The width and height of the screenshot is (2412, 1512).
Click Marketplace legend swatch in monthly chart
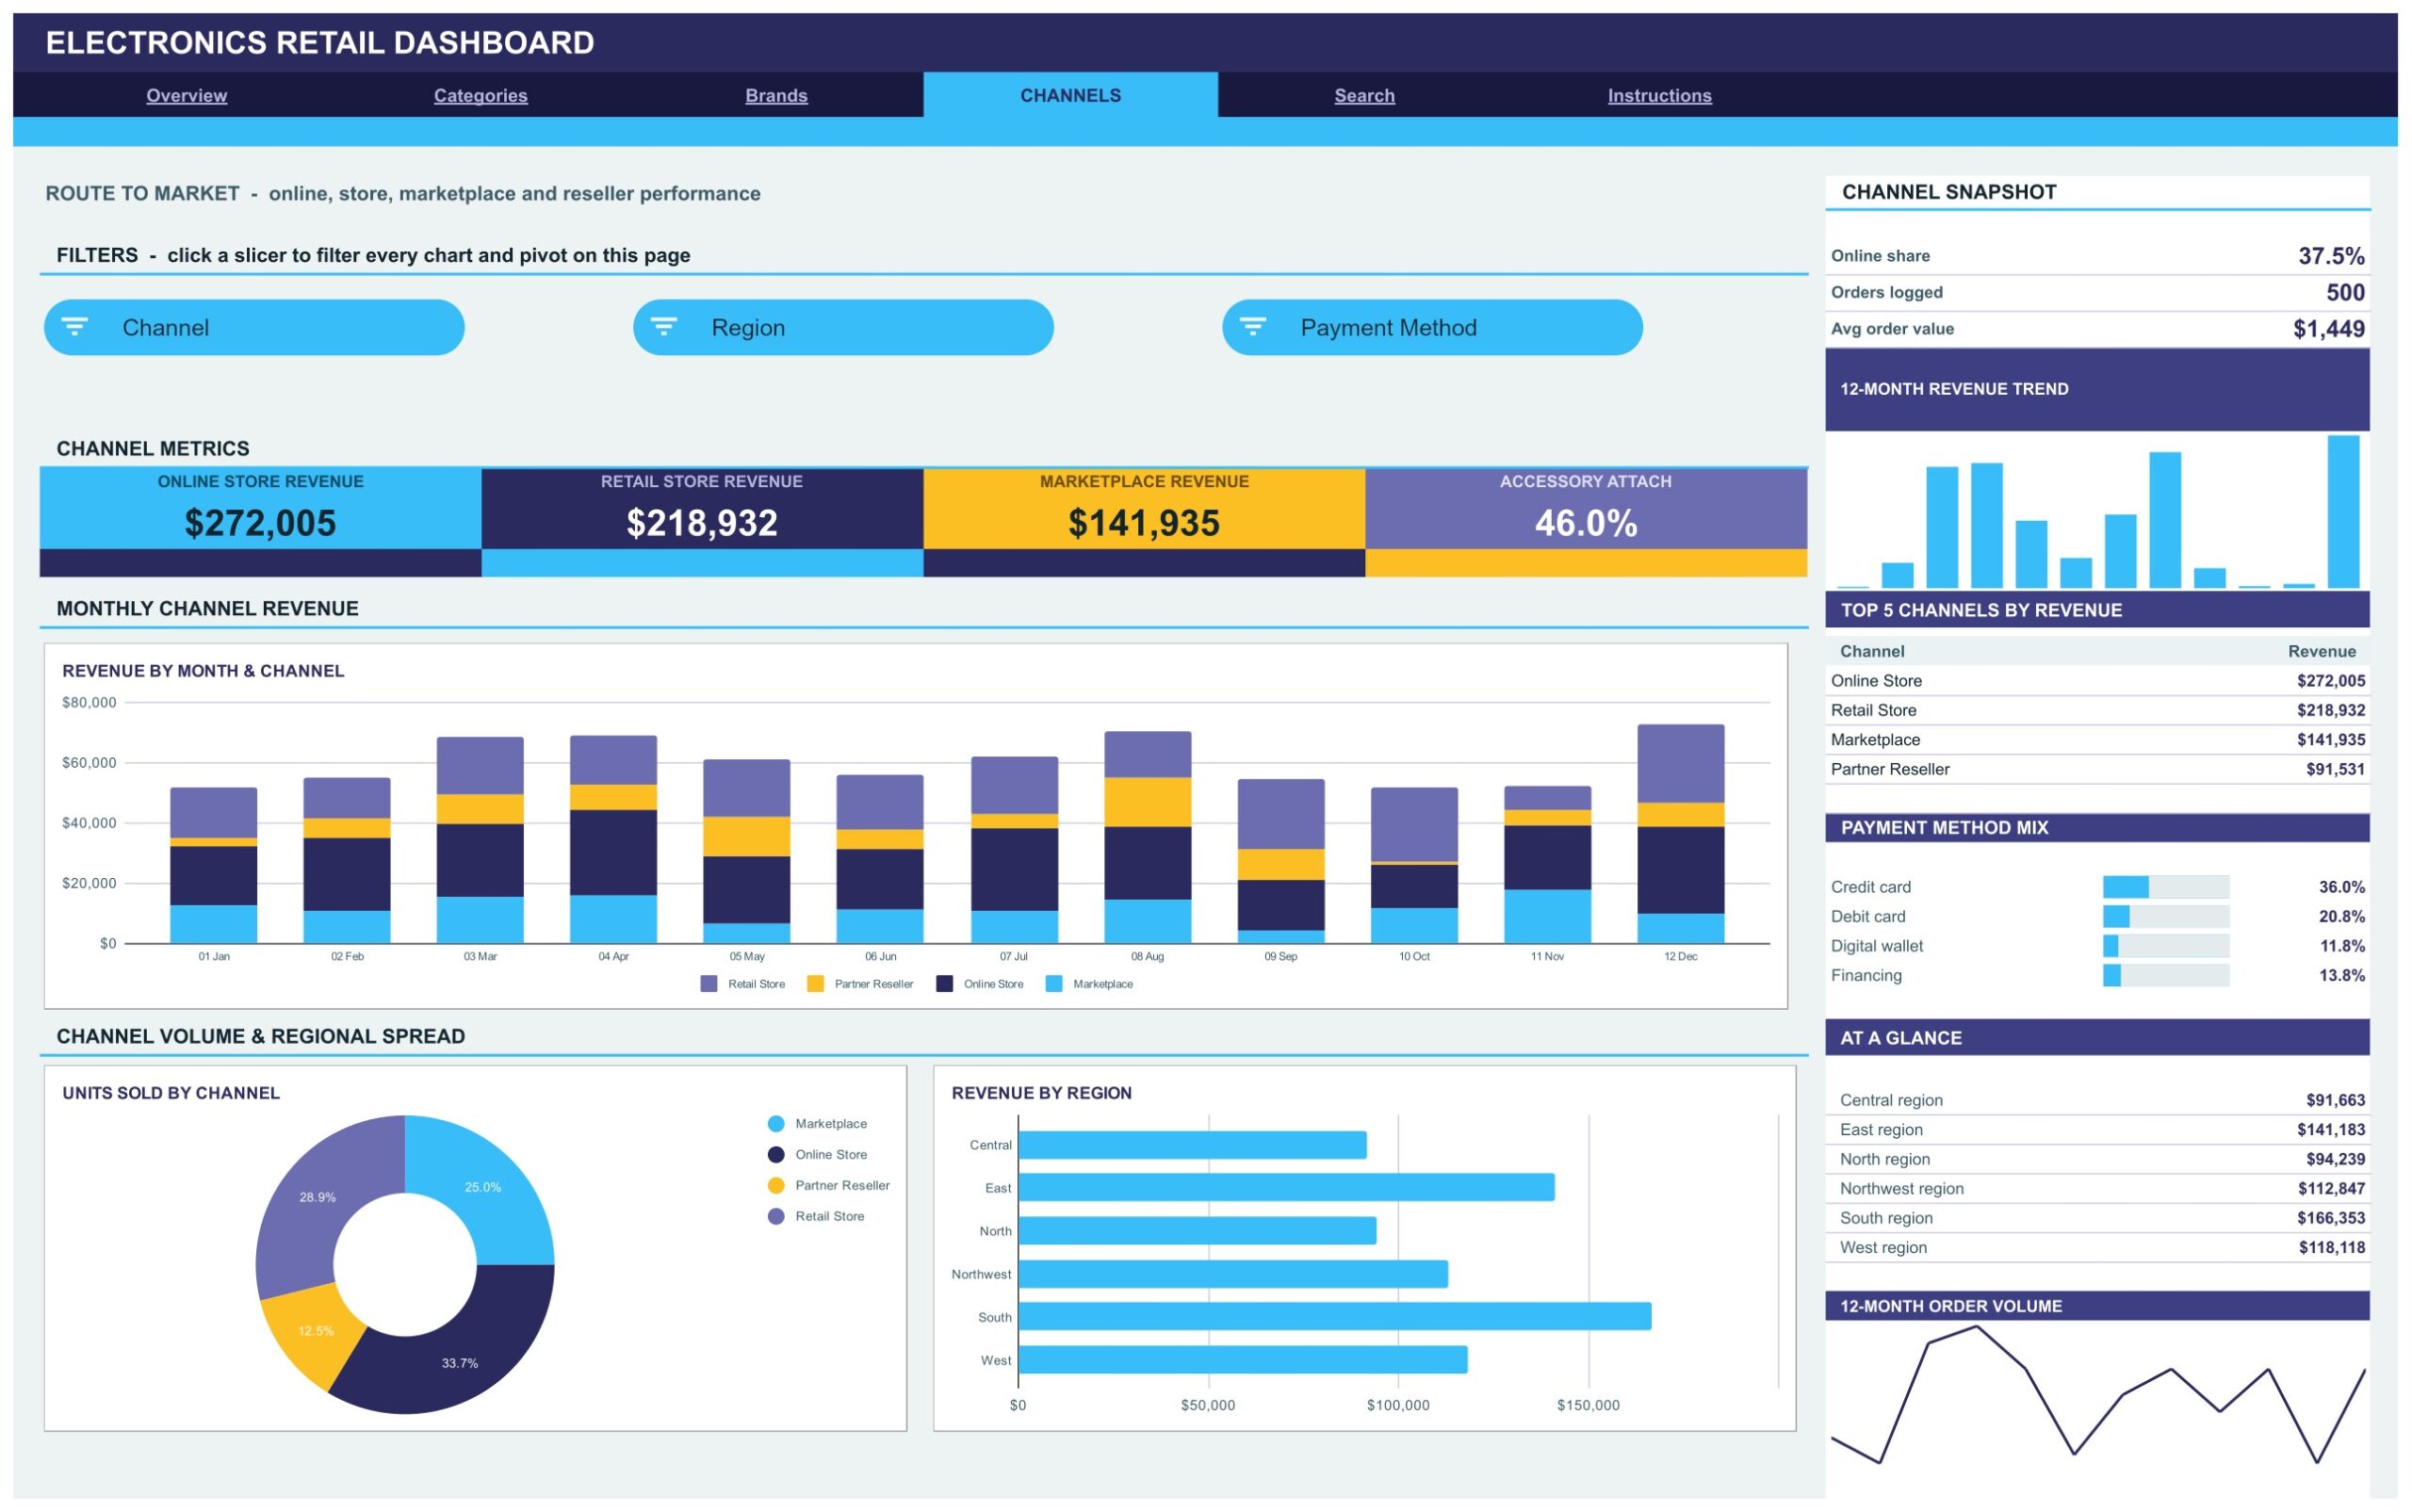tap(1053, 984)
